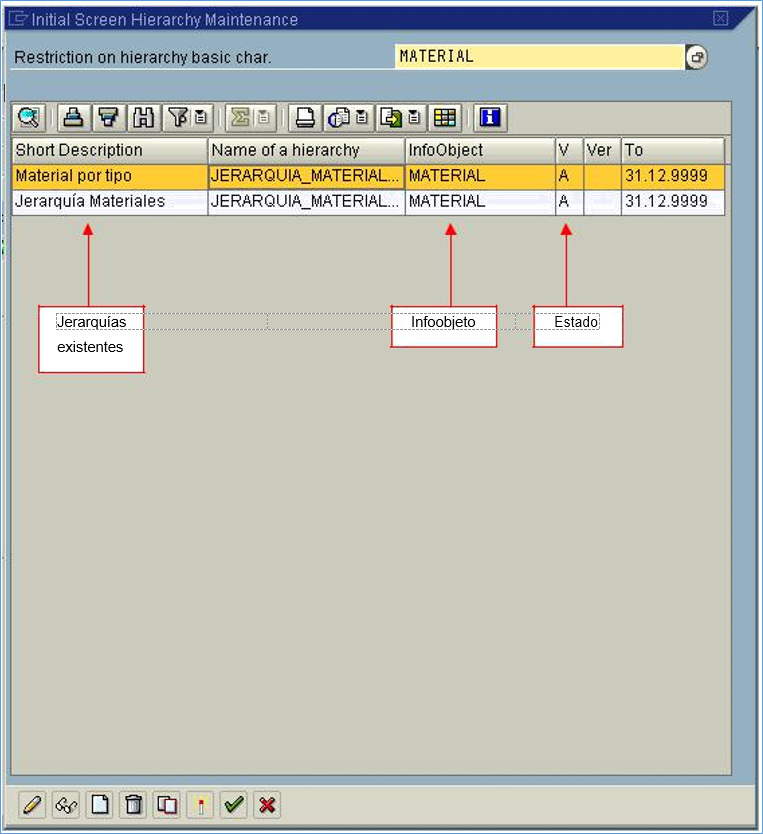This screenshot has width=763, height=834.
Task: Copy hierarchy using the copy icon
Action: click(167, 804)
